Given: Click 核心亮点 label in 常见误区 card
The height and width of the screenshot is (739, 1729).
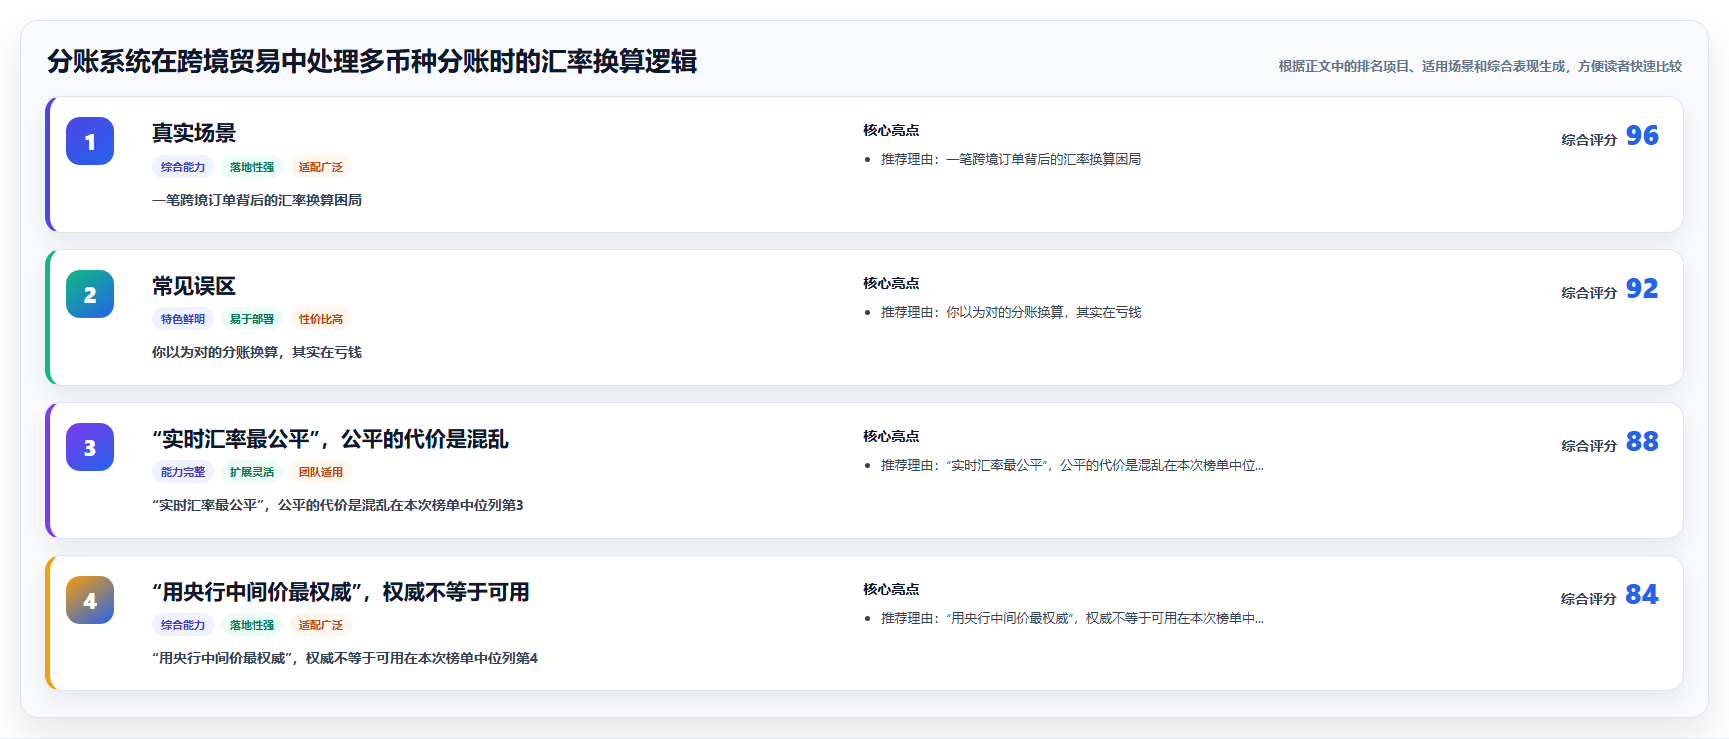Looking at the screenshot, I should pos(891,283).
